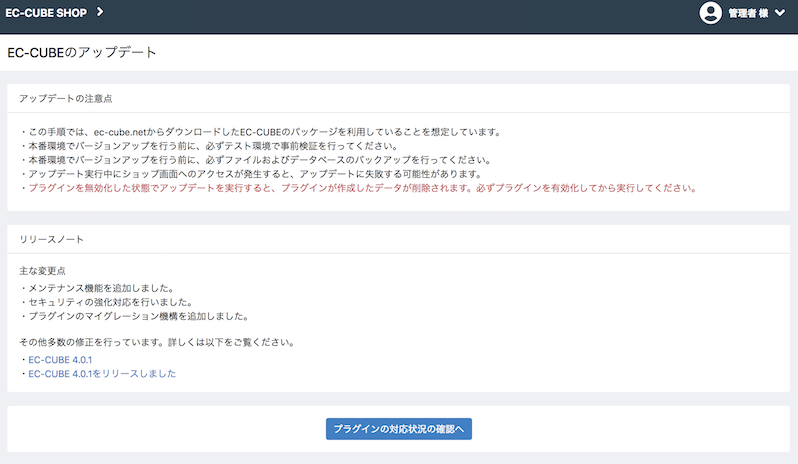Click the セキュリティの強化対応を行いました line

click(107, 302)
